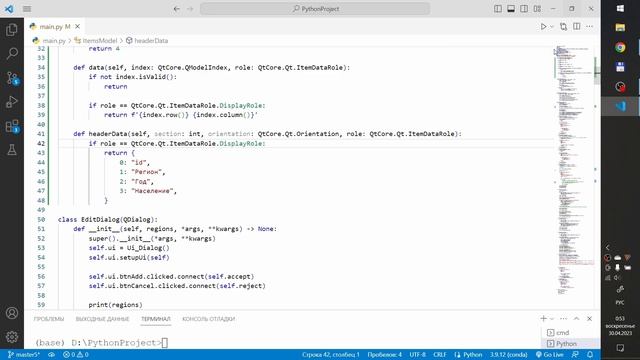Screen dimensions: 640x360
Task: Click the minimap code overview
Action: 574,169
